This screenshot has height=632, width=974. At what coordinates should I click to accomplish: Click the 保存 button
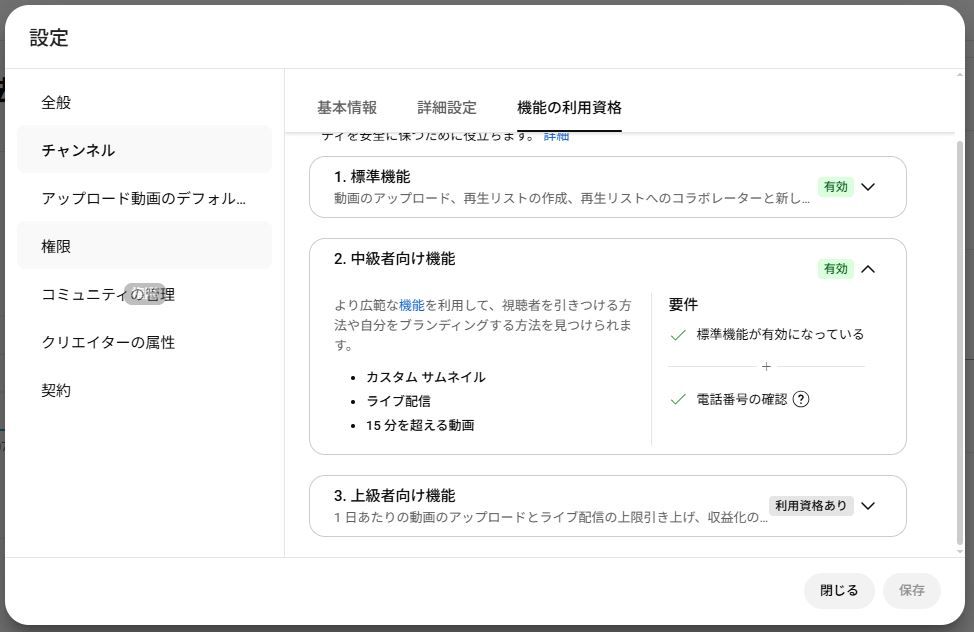911,590
